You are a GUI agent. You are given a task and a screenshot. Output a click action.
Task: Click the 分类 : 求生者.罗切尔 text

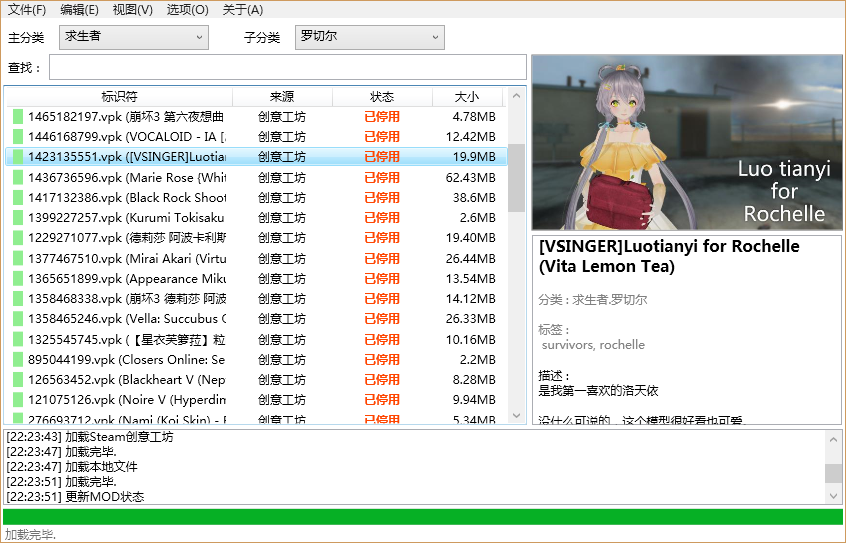click(x=592, y=300)
